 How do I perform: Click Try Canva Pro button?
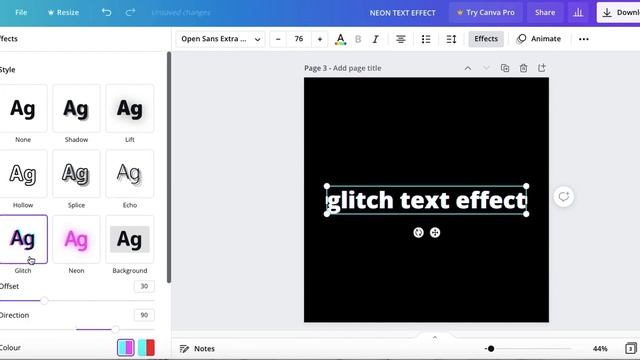[x=486, y=13]
